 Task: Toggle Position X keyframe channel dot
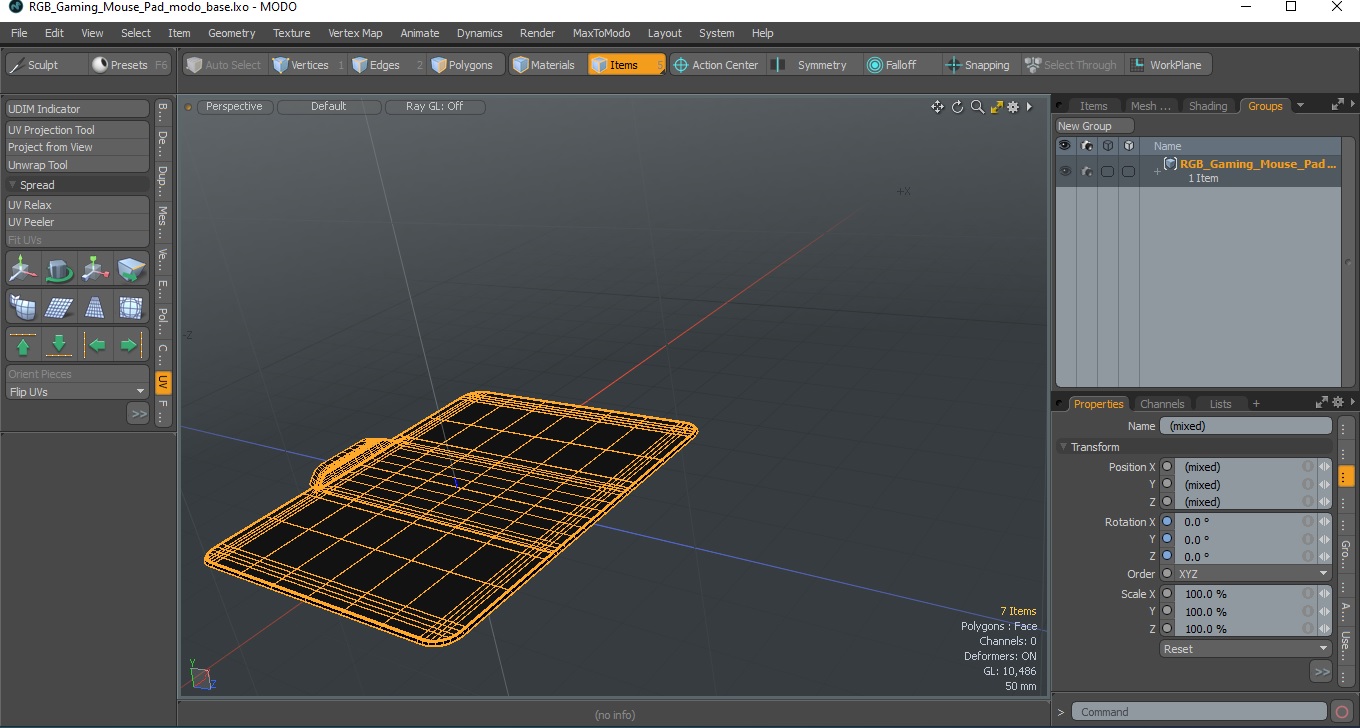1167,467
